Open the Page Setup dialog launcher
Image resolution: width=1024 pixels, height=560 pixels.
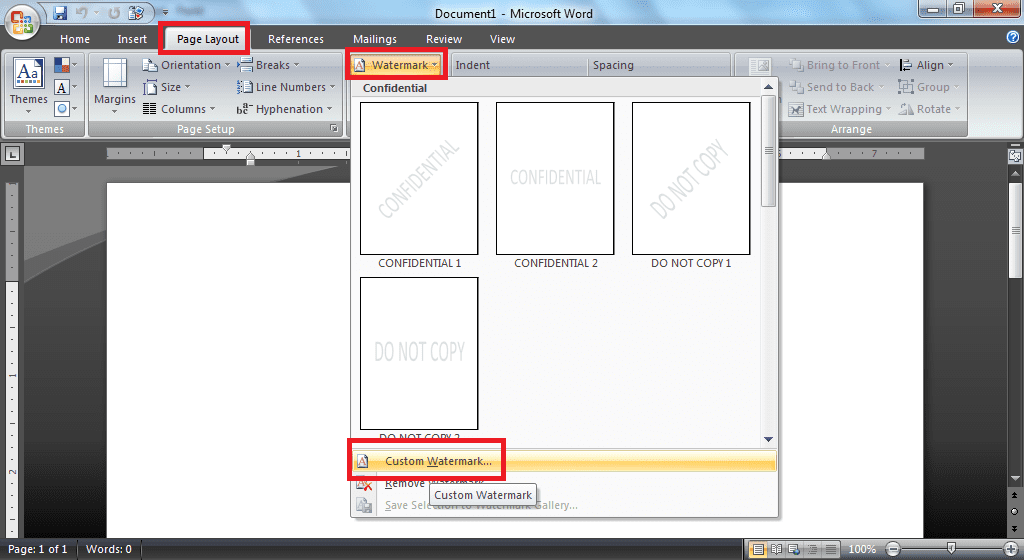(334, 129)
